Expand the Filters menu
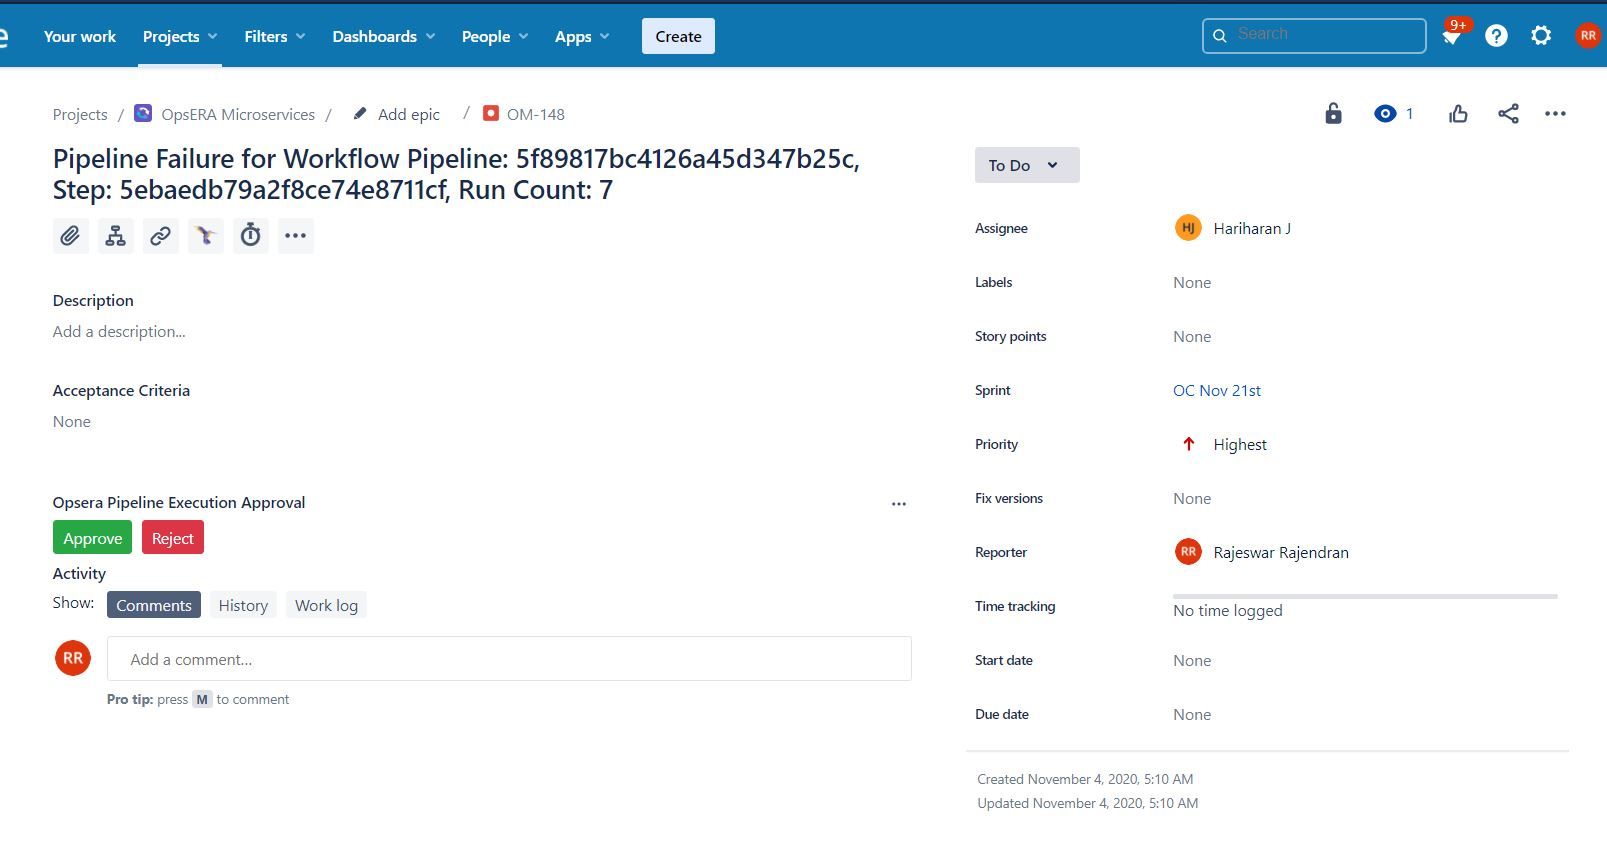This screenshot has width=1607, height=850. (x=274, y=36)
